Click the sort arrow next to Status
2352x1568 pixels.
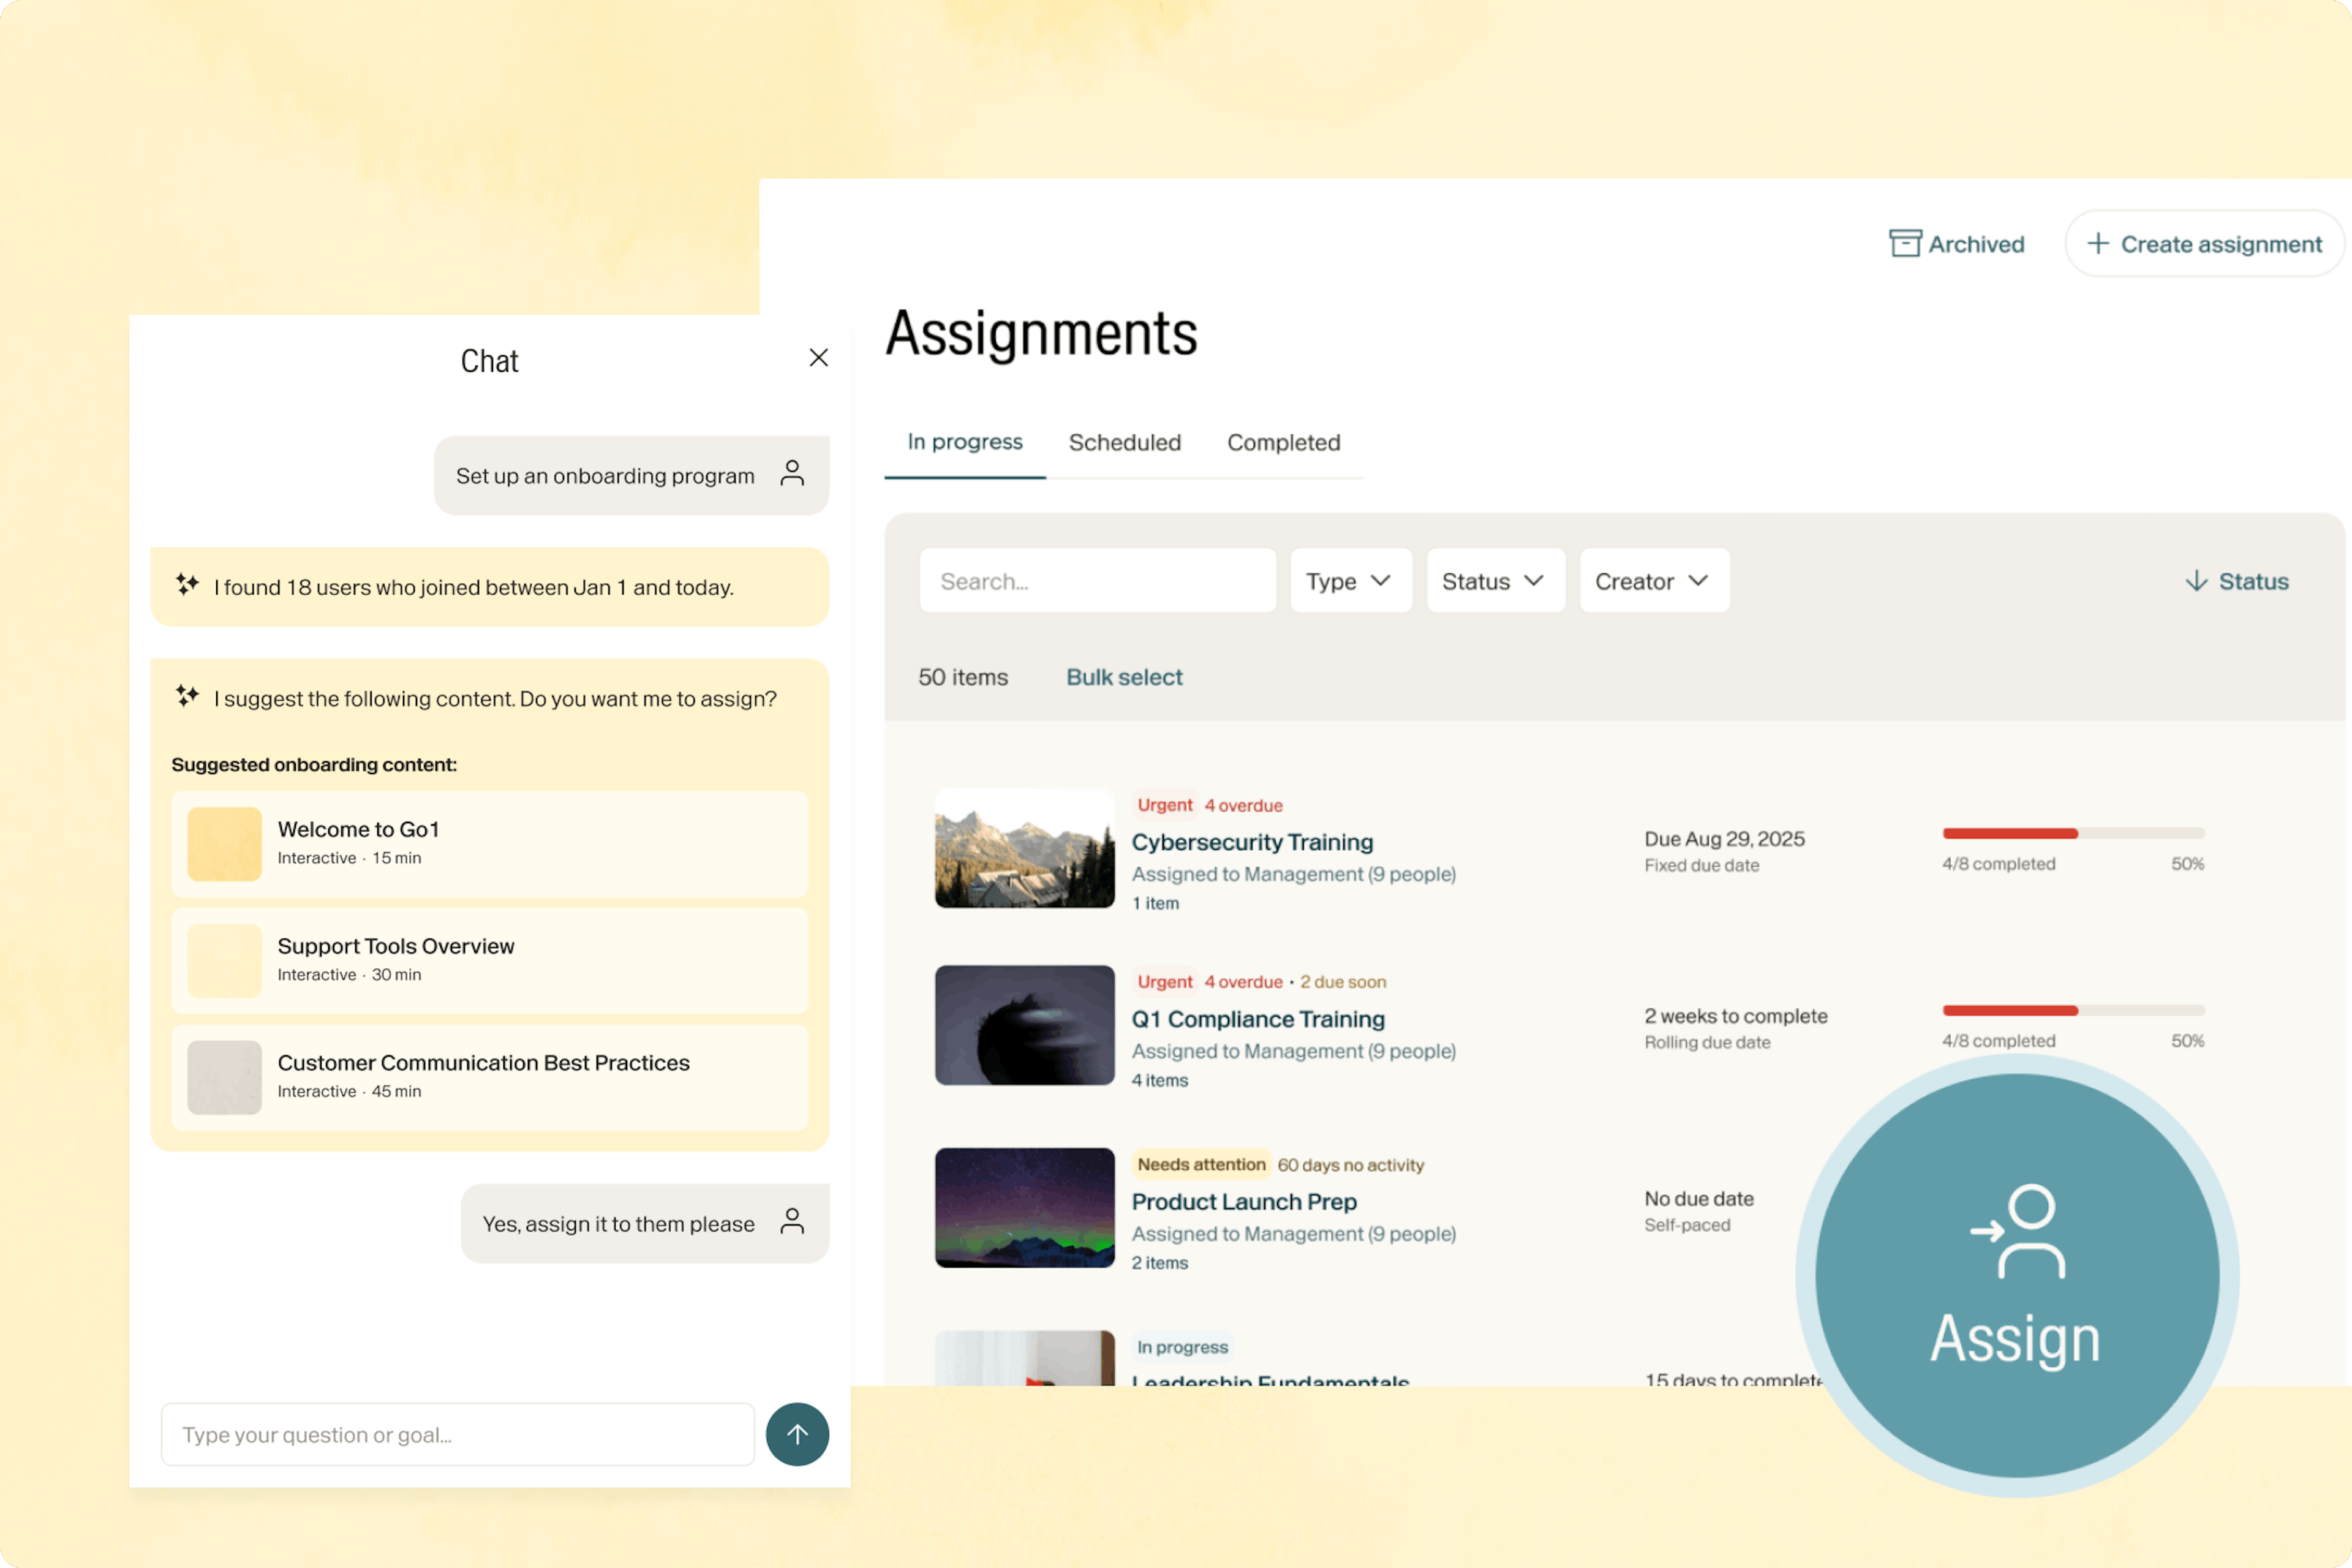click(x=2196, y=581)
